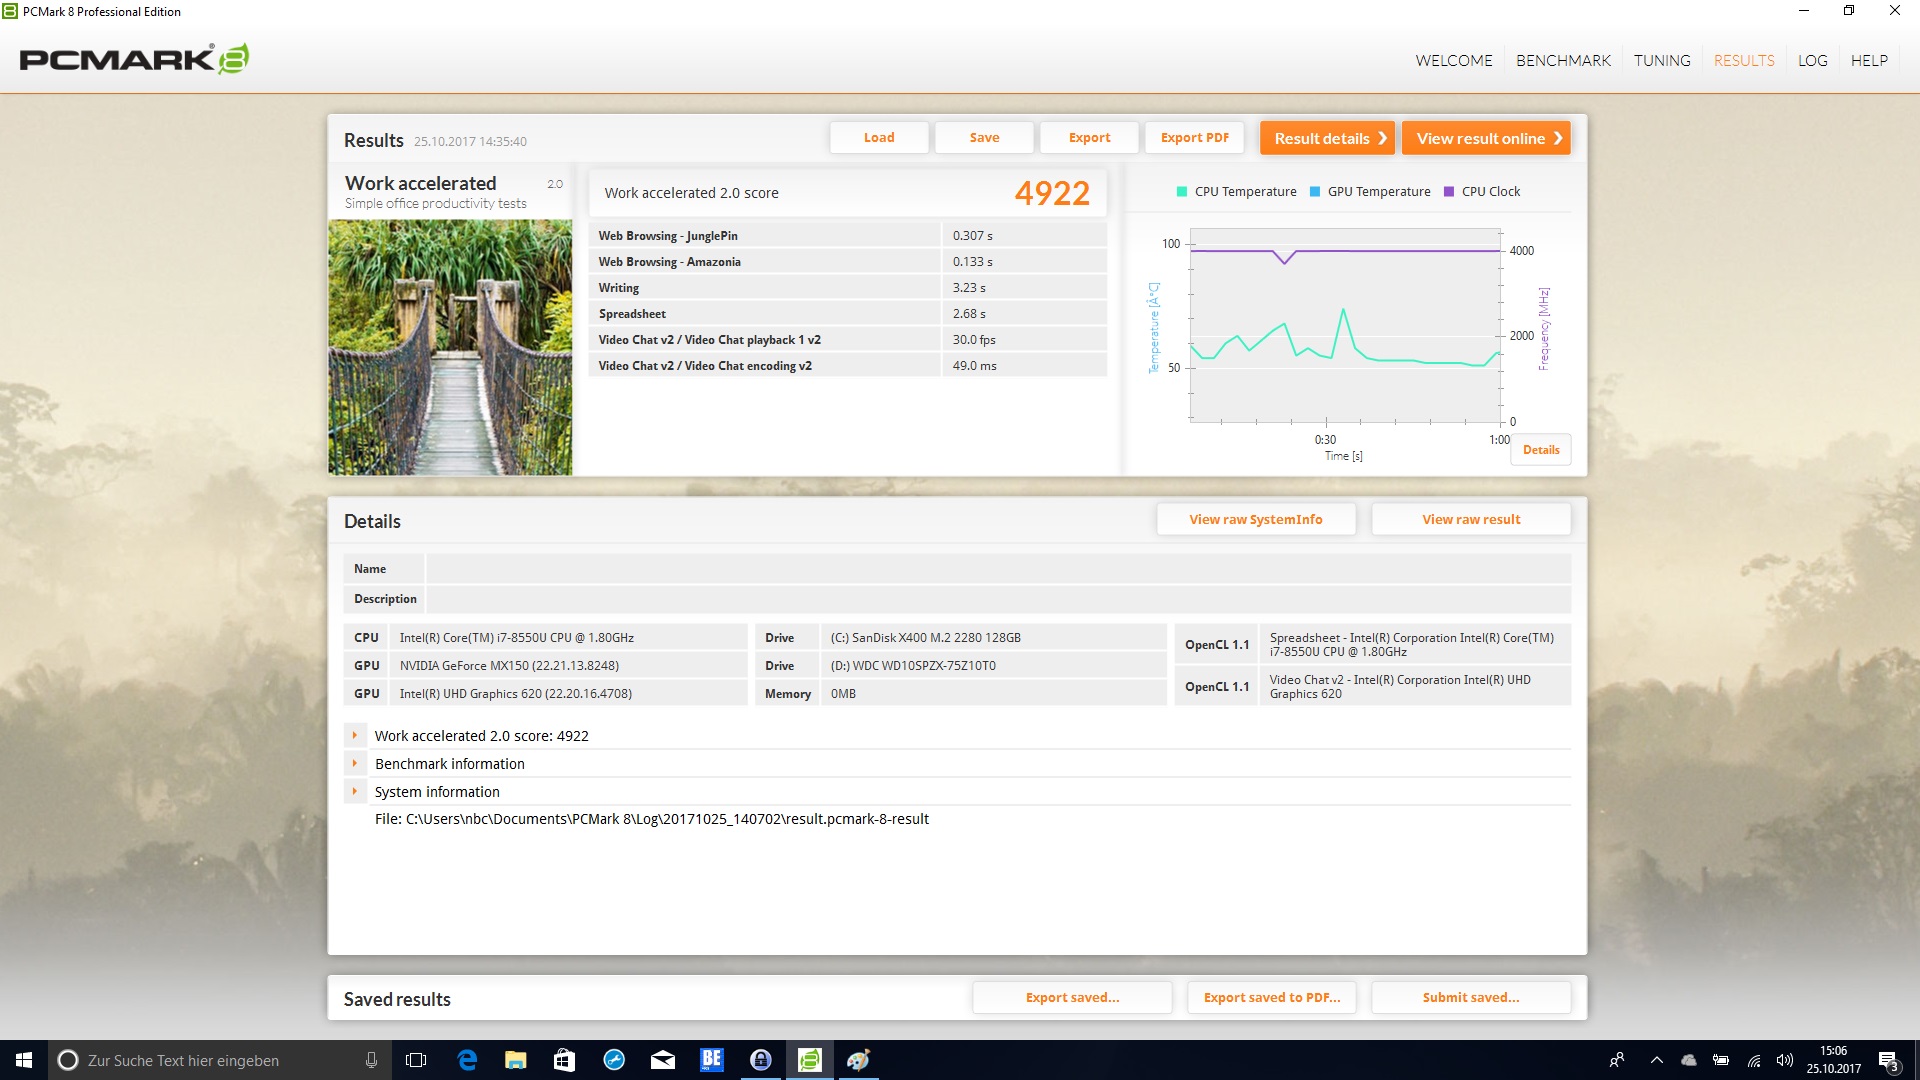Open the Mail app in taskbar

point(662,1060)
